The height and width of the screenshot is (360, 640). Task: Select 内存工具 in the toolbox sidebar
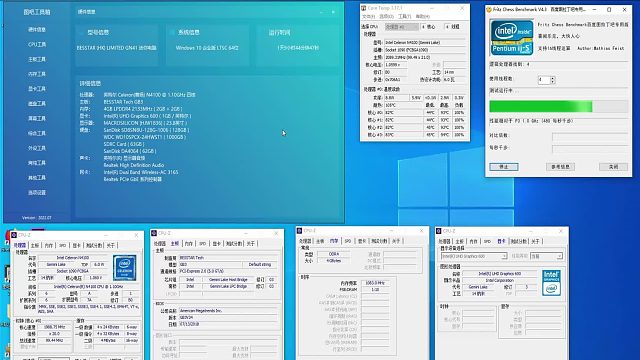(x=37, y=74)
